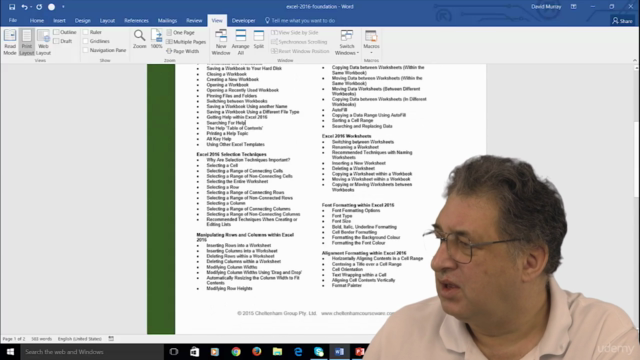Select Print Layout view
Viewport: 640px width, 360px height.
27,42
